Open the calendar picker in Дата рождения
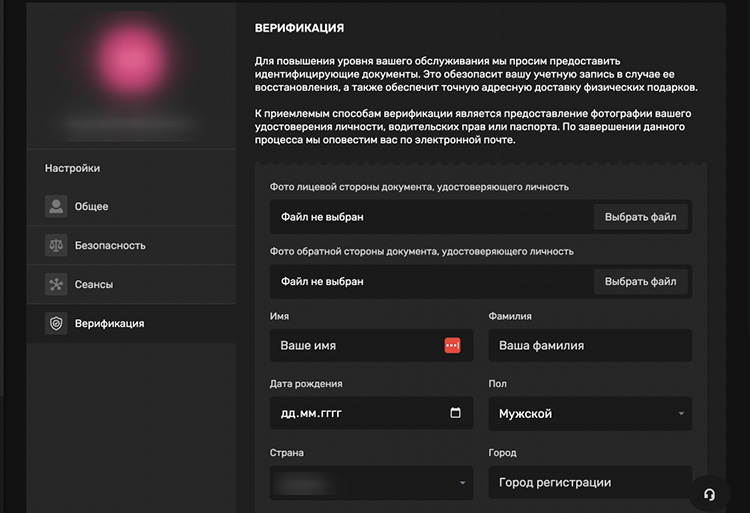750x513 pixels. pos(455,413)
